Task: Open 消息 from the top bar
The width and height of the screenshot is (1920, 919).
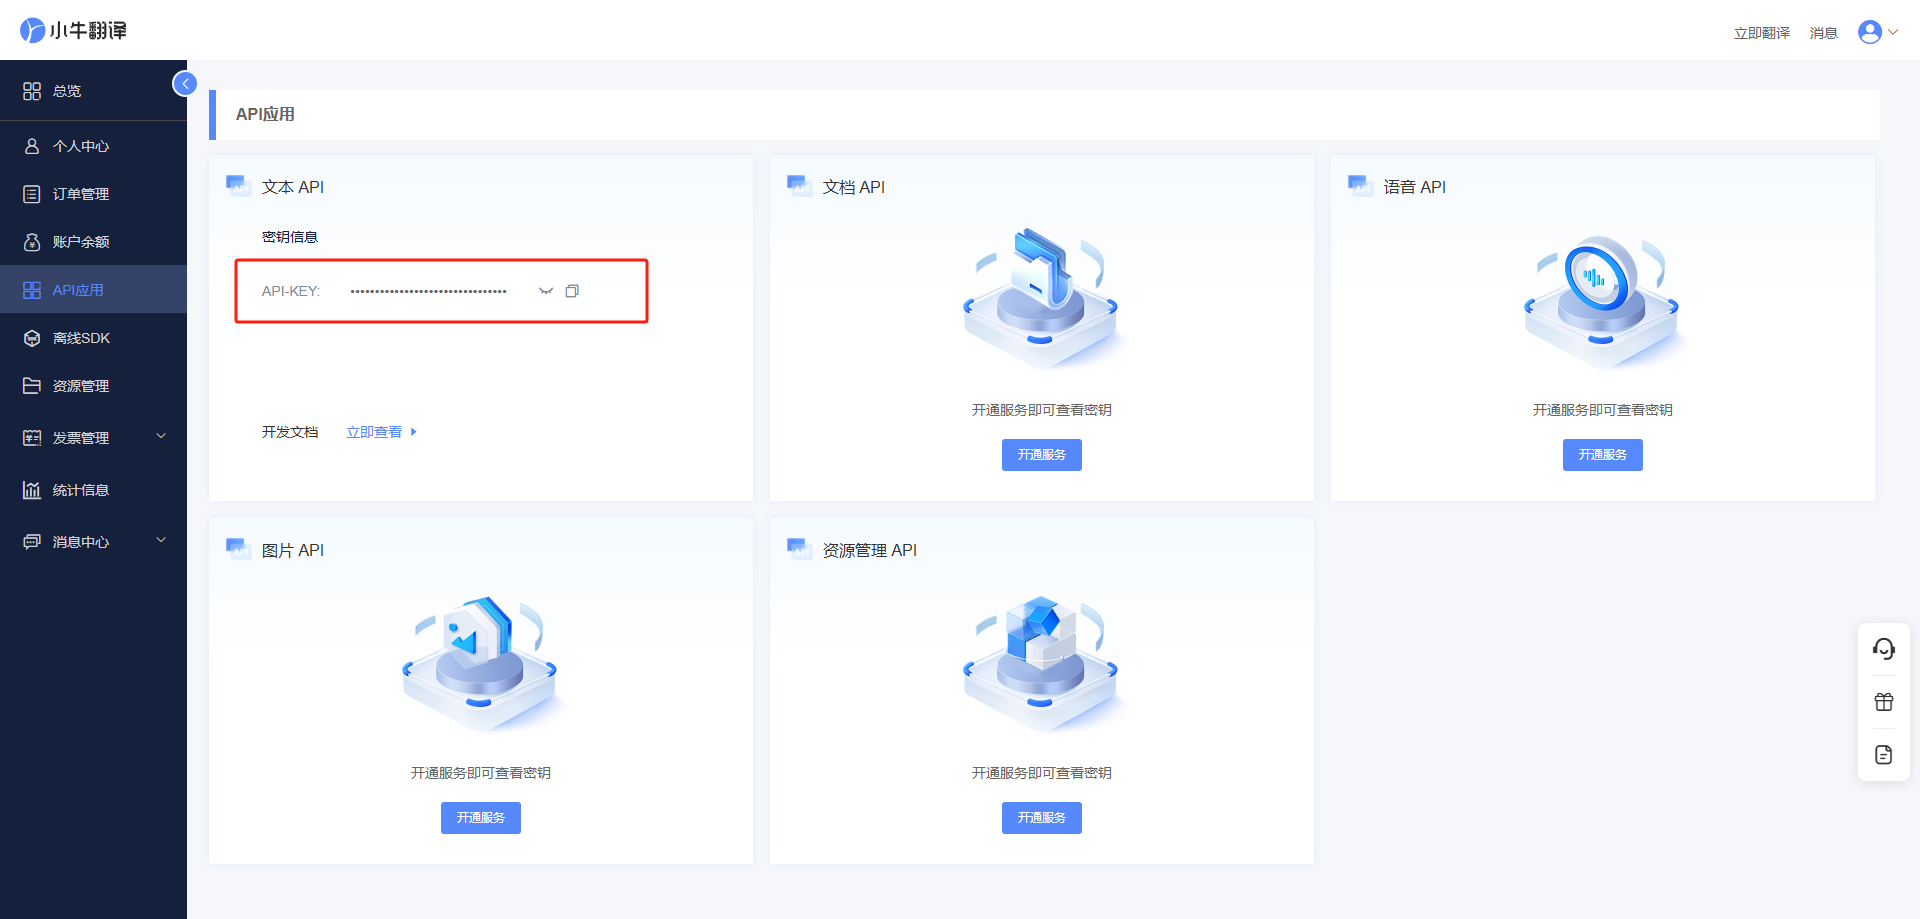Action: (1823, 31)
